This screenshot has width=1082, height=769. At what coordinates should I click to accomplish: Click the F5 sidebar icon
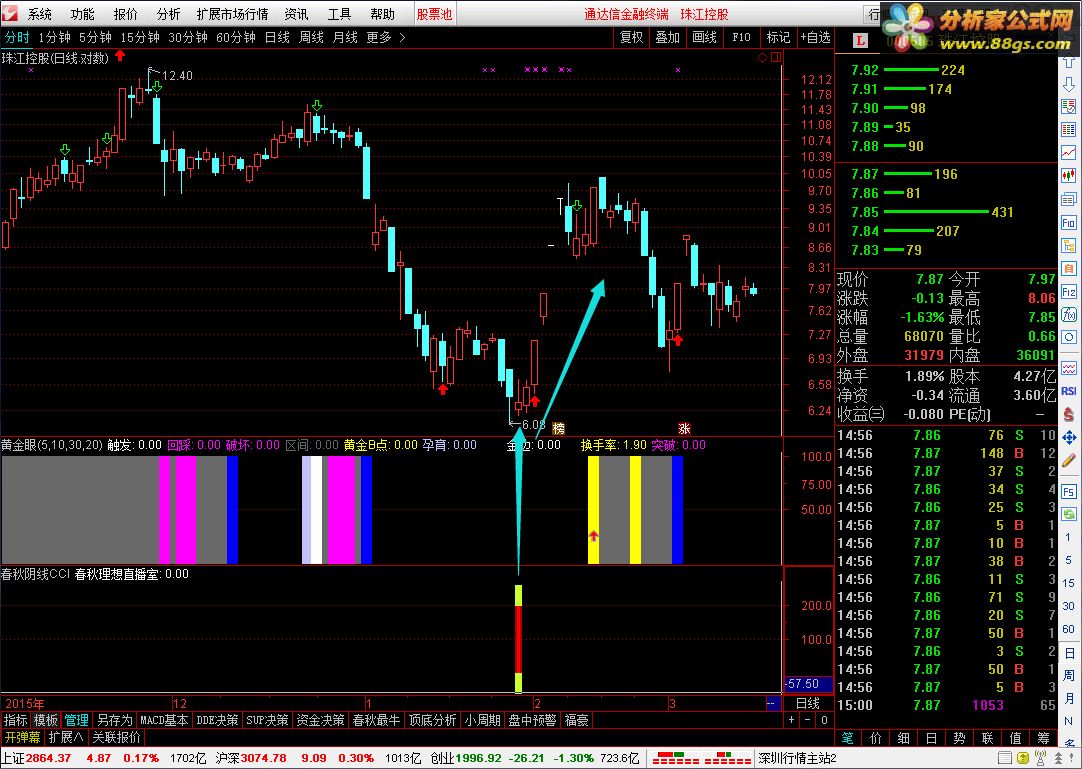click(x=1068, y=491)
